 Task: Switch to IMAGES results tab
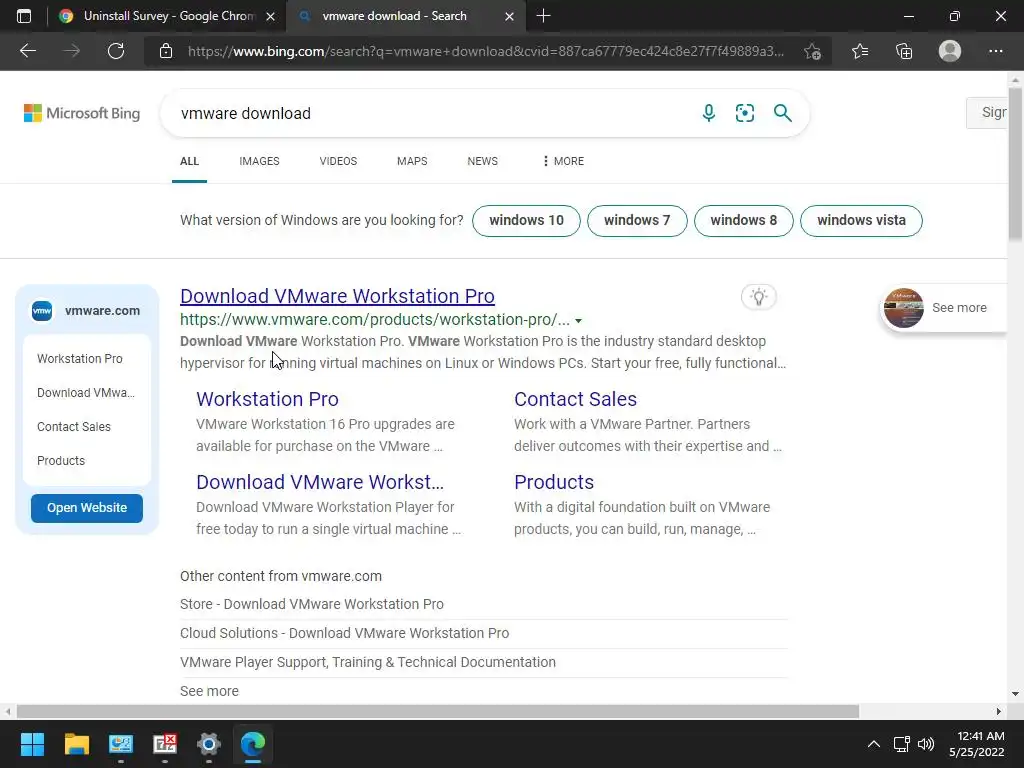[x=259, y=161]
